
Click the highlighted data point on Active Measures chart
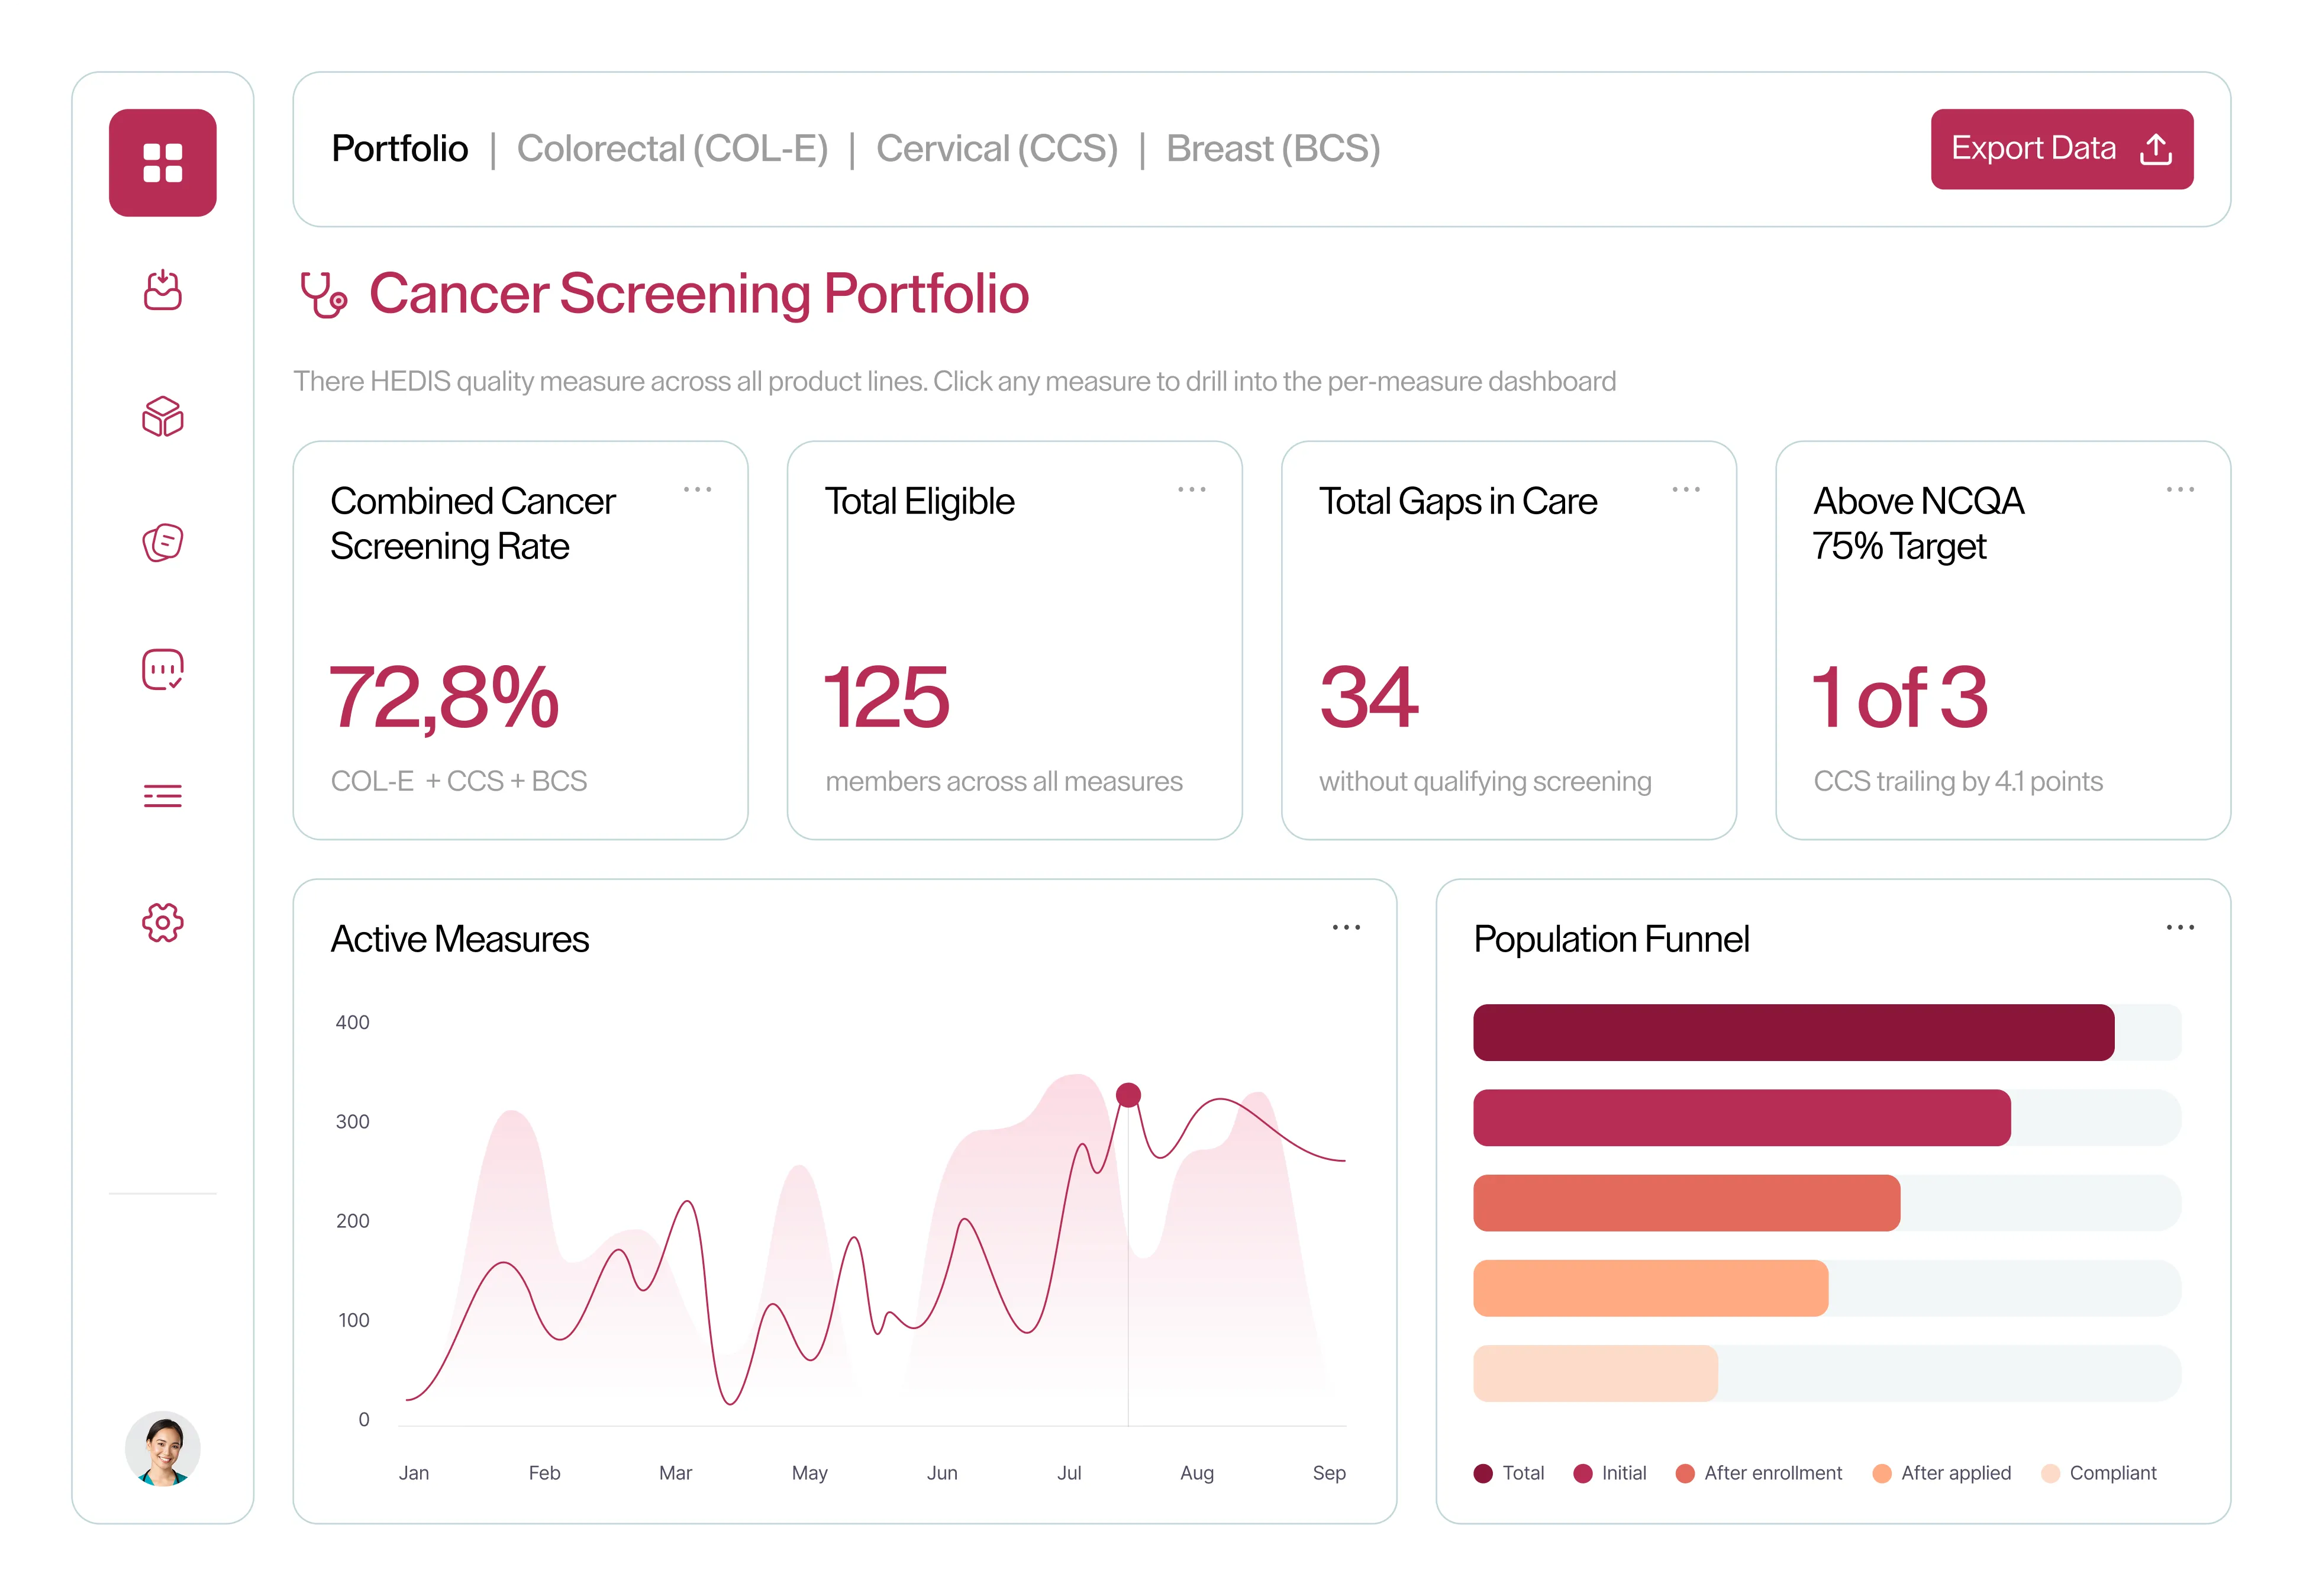(1128, 1095)
